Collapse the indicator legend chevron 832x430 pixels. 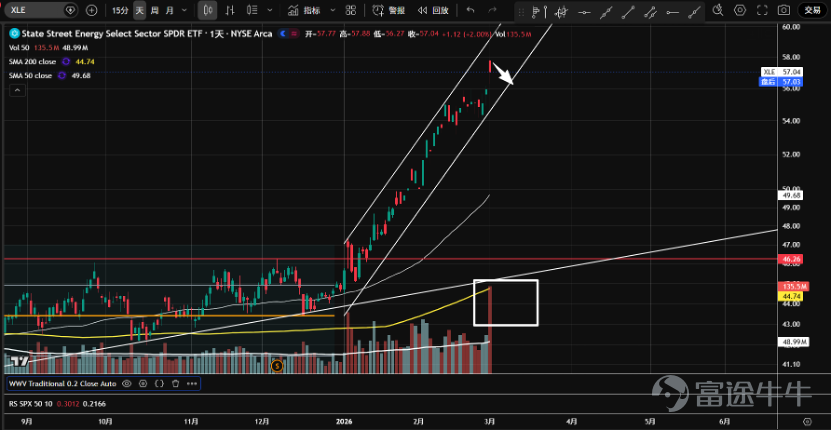click(x=18, y=91)
